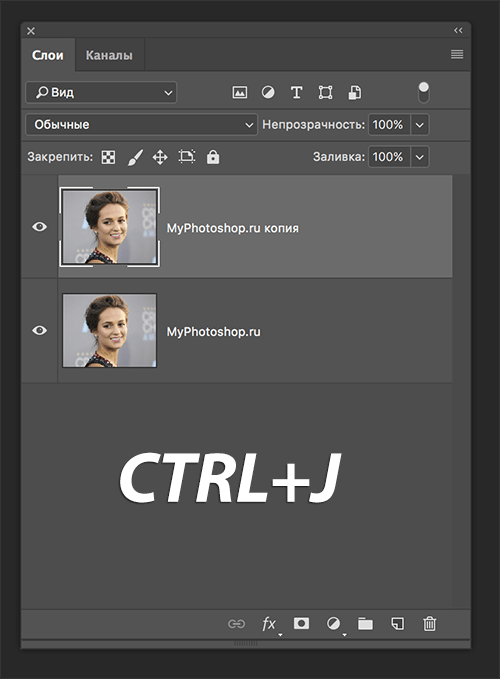500x679 pixels.
Task: Click the MyPhotoshop.ru копия layer name
Action: click(232, 228)
